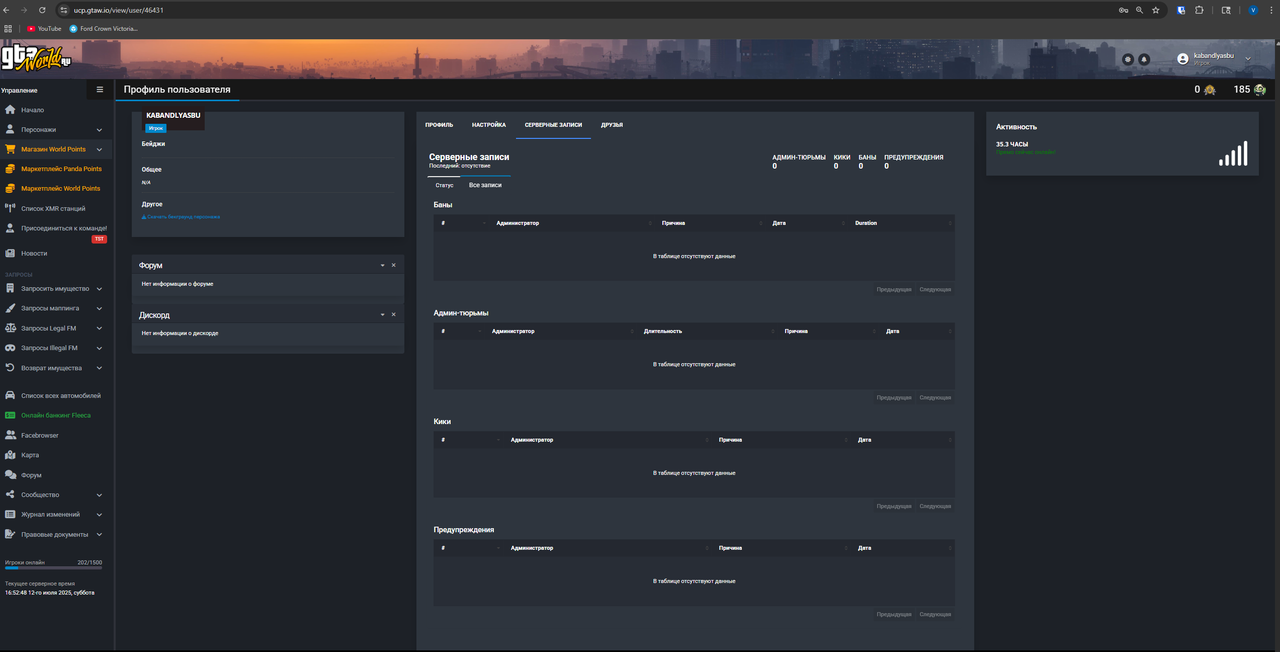Open the notifications bell icon

point(1144,60)
